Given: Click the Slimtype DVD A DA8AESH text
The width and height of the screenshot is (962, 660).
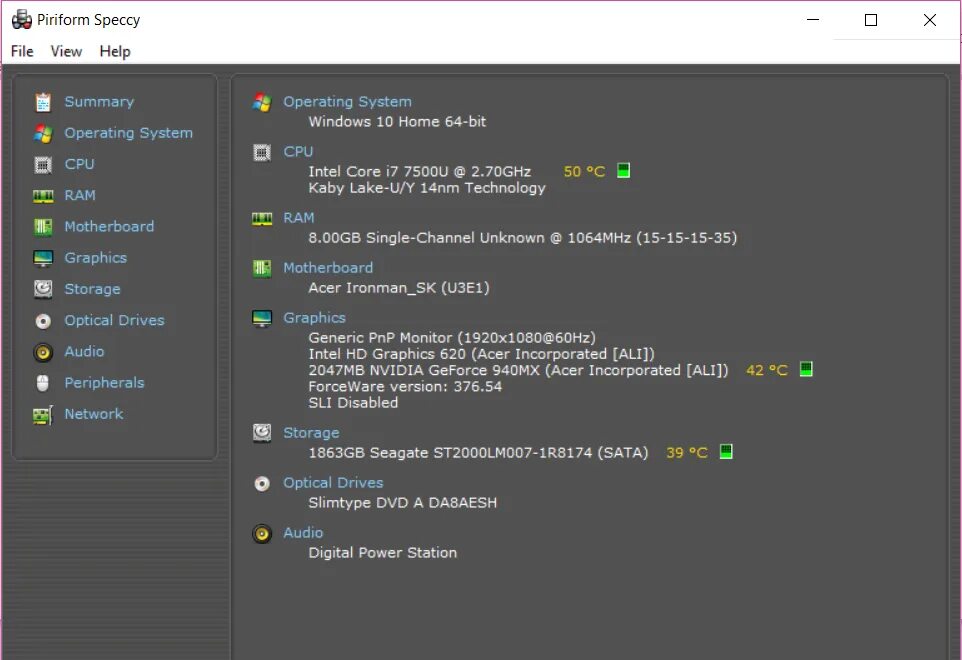Looking at the screenshot, I should pyautogui.click(x=402, y=503).
